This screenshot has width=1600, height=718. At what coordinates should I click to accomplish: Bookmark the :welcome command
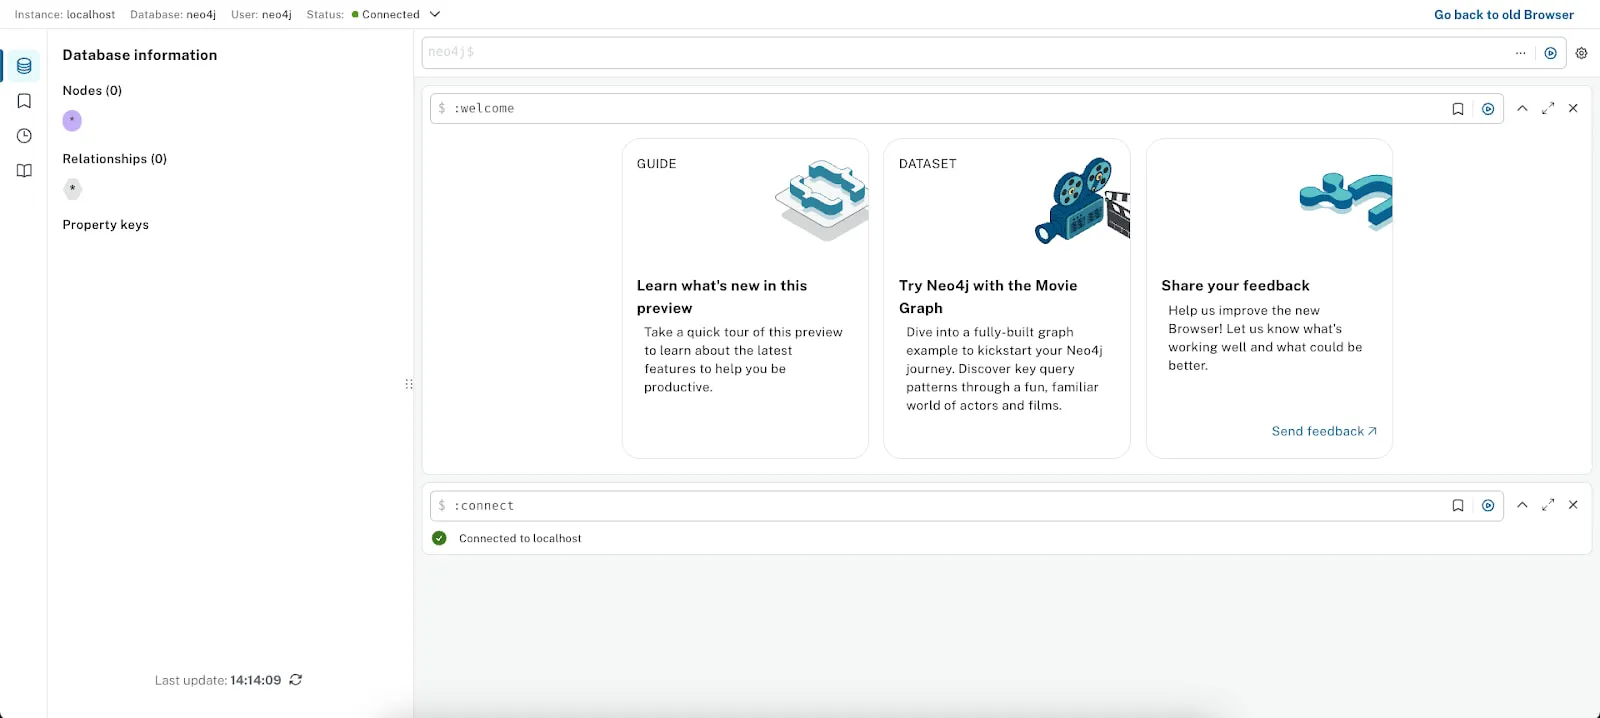coord(1458,109)
